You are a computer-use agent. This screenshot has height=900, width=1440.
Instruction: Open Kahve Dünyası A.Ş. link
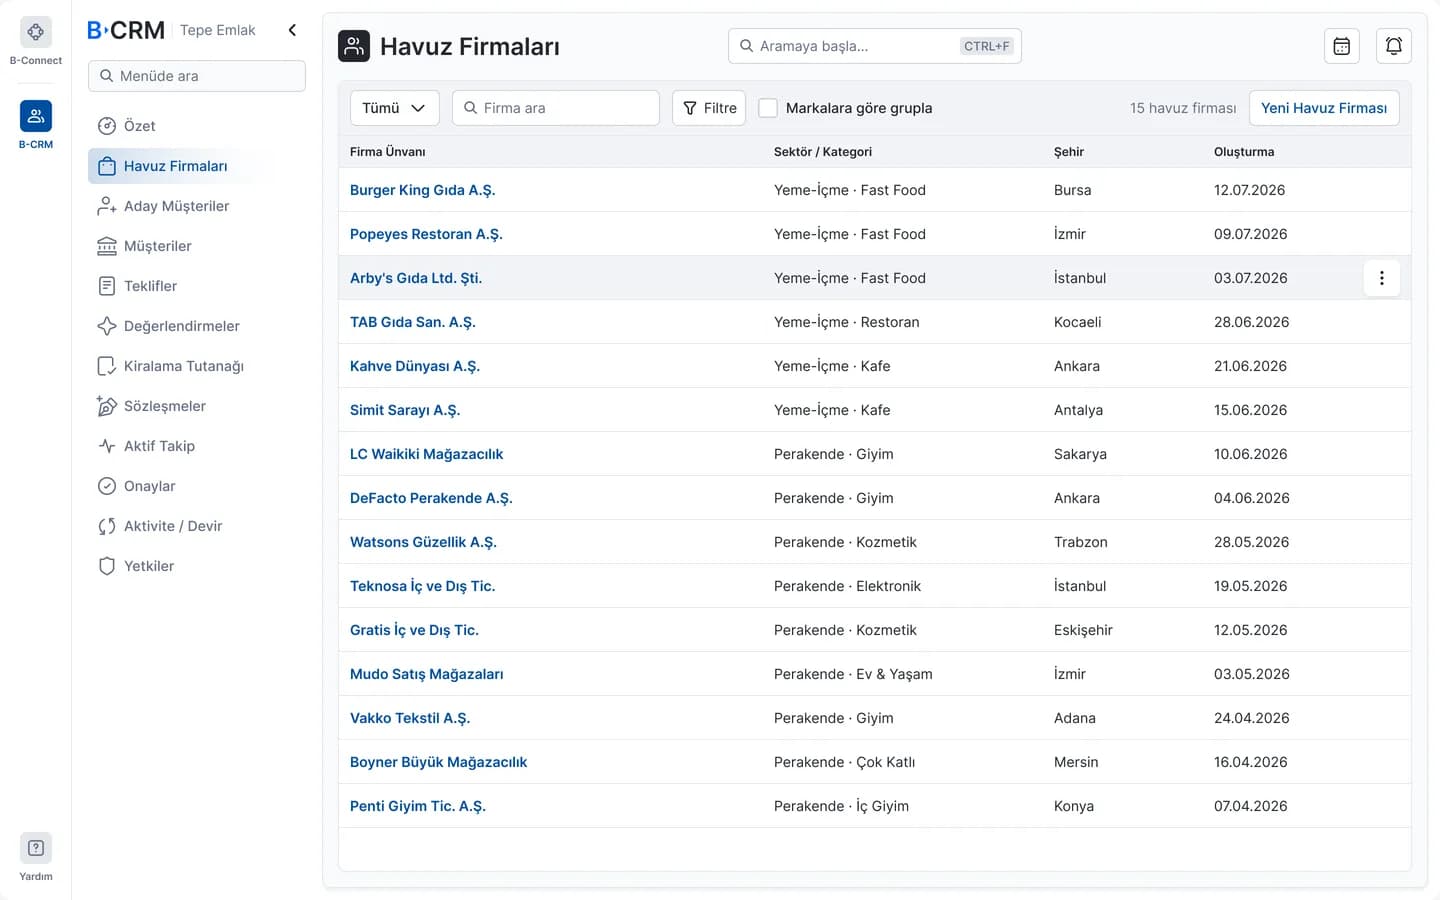pos(415,366)
